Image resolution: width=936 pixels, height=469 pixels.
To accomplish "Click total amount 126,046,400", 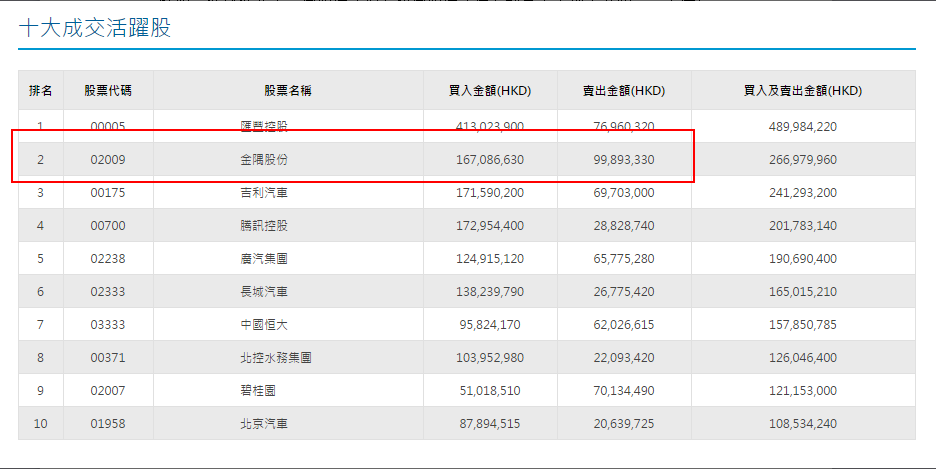I will click(803, 357).
